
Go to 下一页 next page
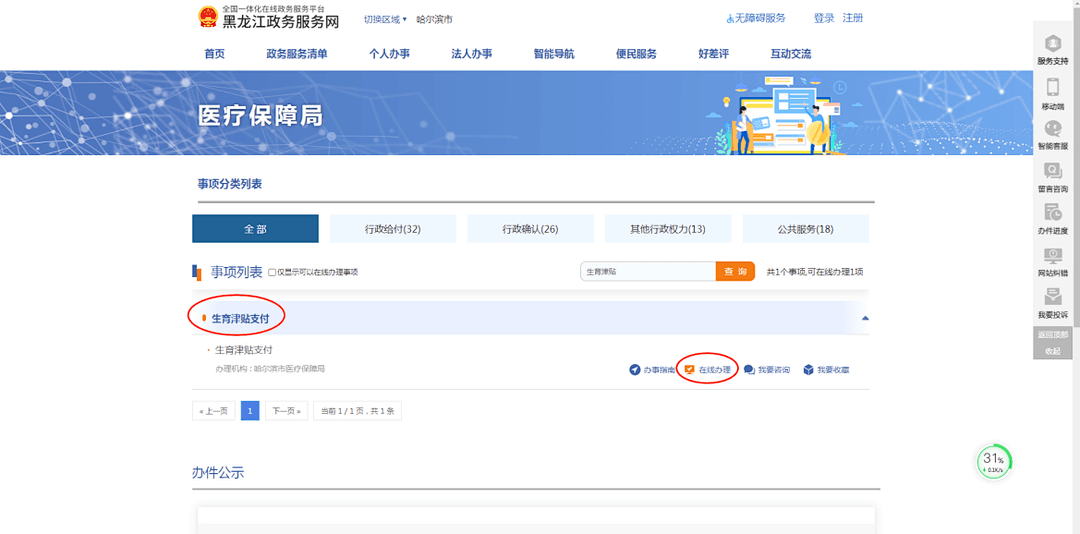pos(286,411)
